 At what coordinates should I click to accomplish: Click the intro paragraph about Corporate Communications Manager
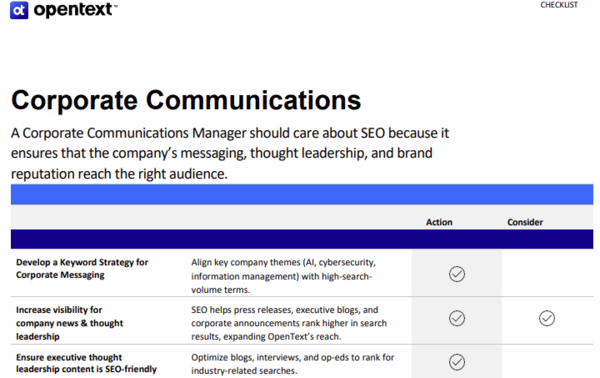click(230, 153)
